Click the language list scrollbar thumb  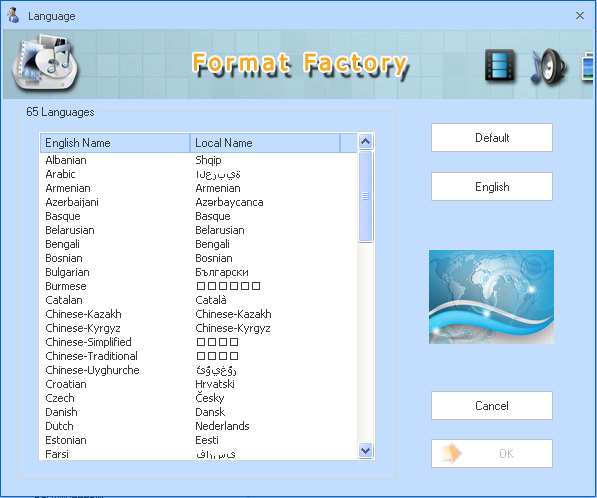click(366, 196)
